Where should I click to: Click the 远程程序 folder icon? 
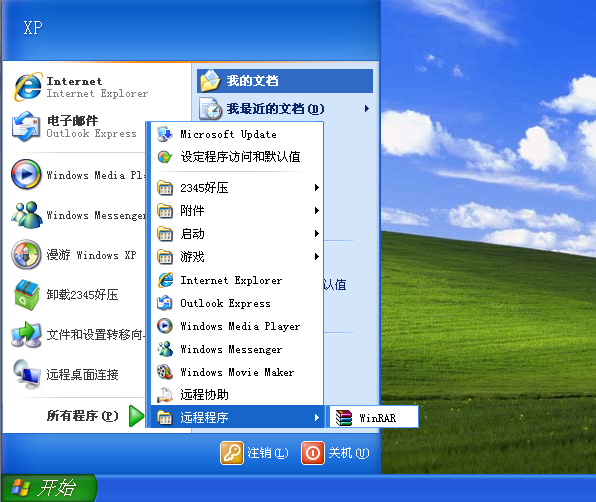click(165, 418)
